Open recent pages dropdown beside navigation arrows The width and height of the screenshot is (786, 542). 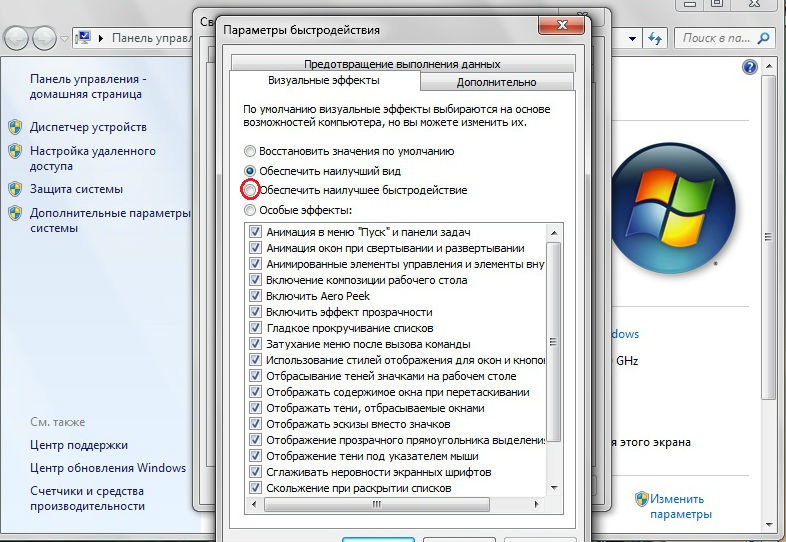(x=64, y=39)
